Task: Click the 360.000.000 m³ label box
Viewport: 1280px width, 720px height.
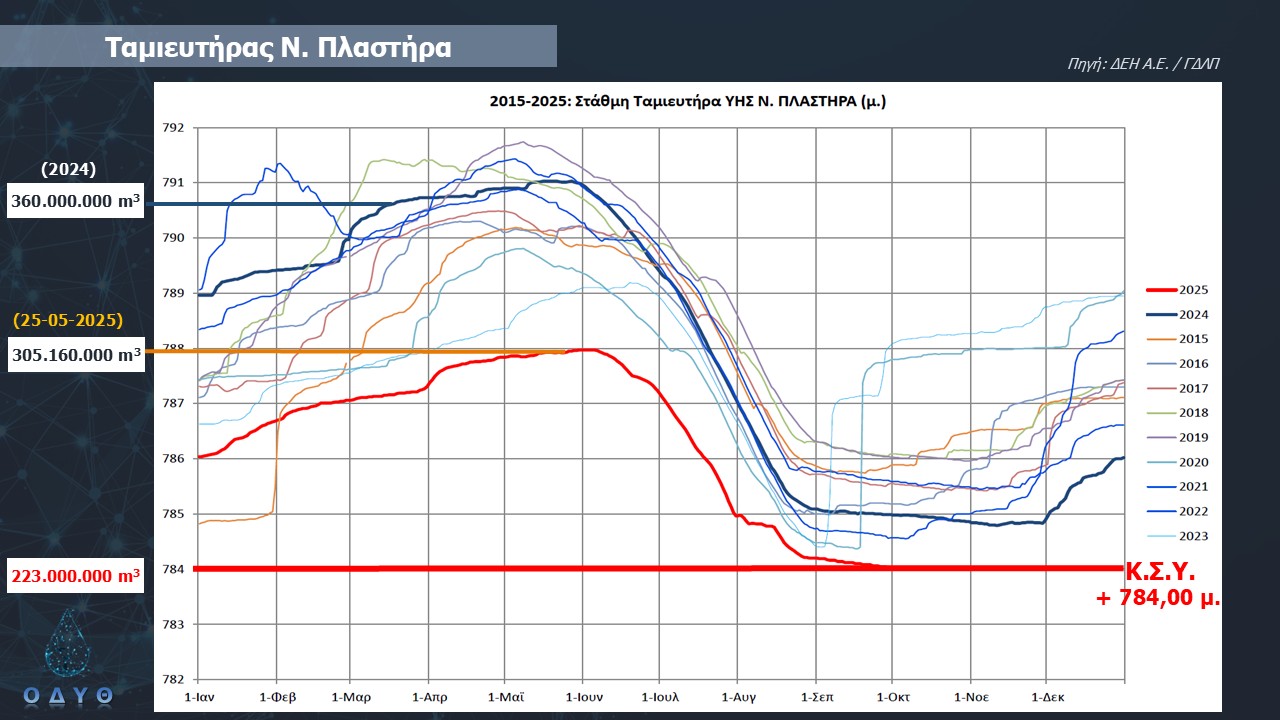Action: (x=75, y=201)
